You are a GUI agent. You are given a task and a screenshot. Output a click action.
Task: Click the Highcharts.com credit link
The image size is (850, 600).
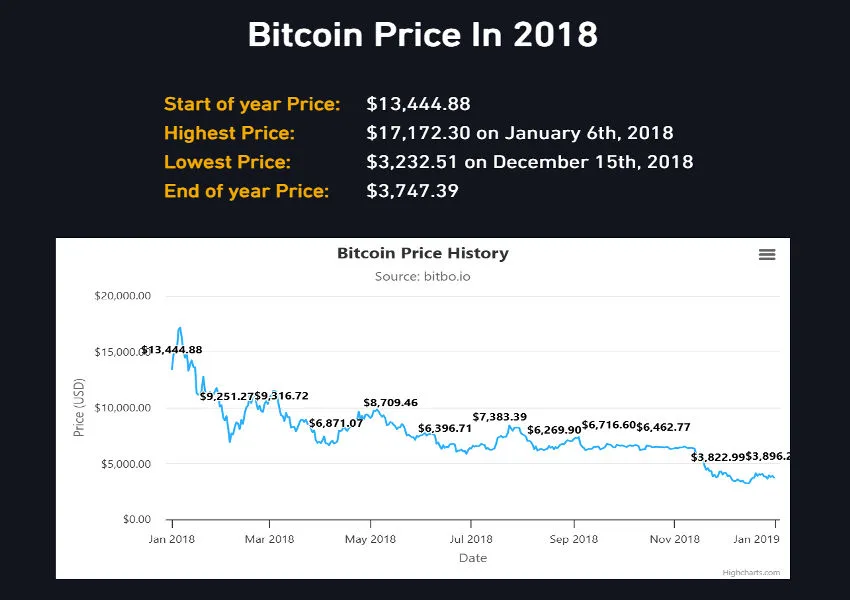[x=750, y=572]
